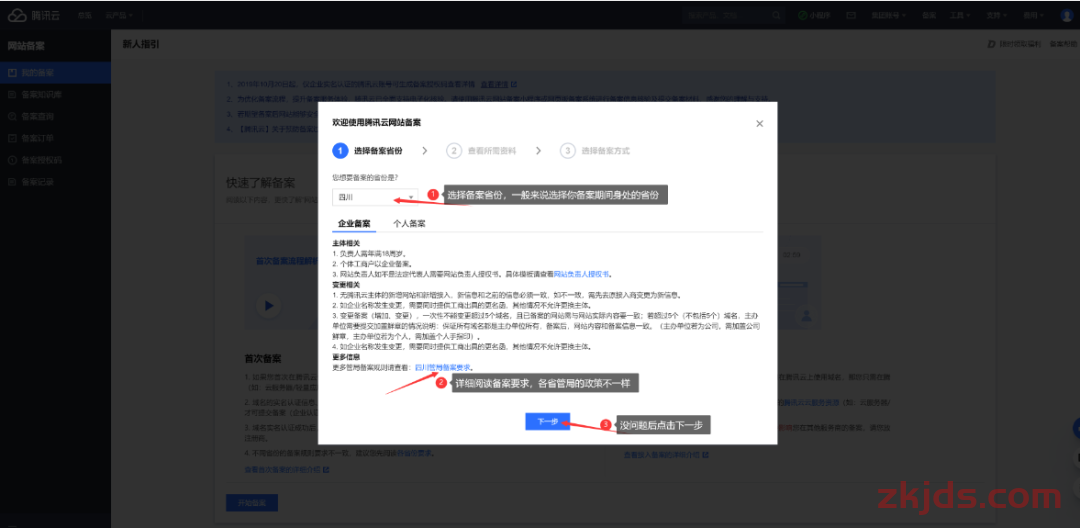1080x528 pixels.
Task: Click the 新人指引 page heading
Action: [141, 44]
